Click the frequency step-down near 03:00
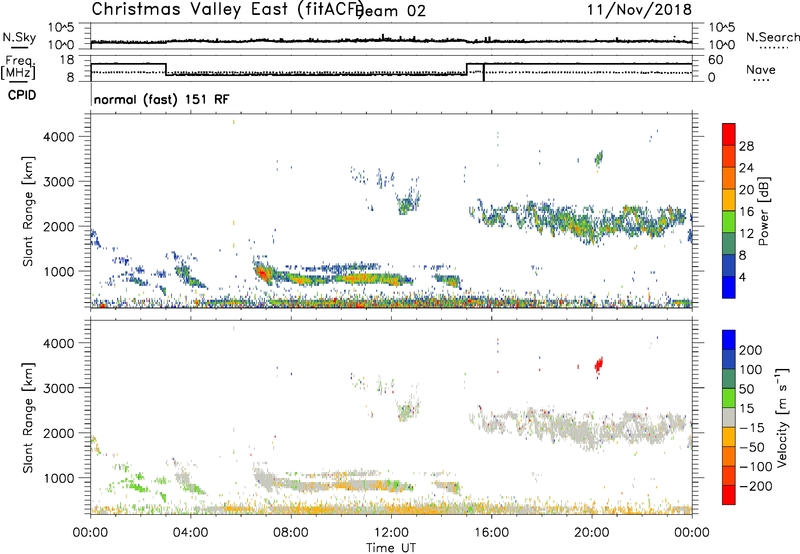The height and width of the screenshot is (554, 800). 166,69
